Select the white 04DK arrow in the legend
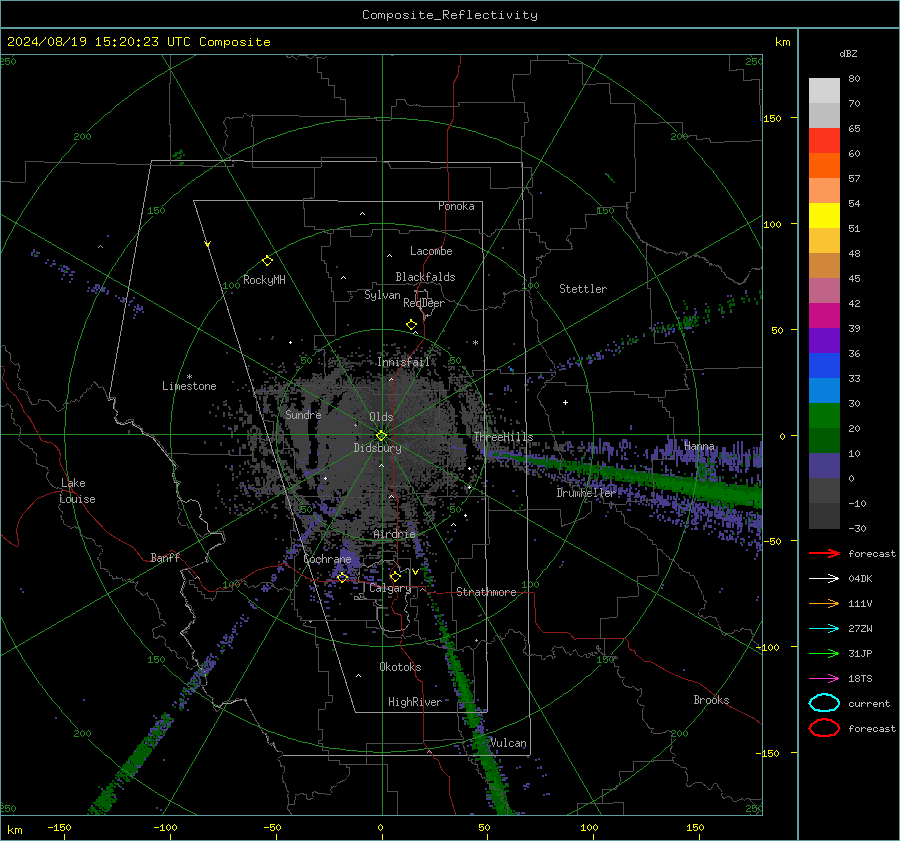 [x=824, y=579]
